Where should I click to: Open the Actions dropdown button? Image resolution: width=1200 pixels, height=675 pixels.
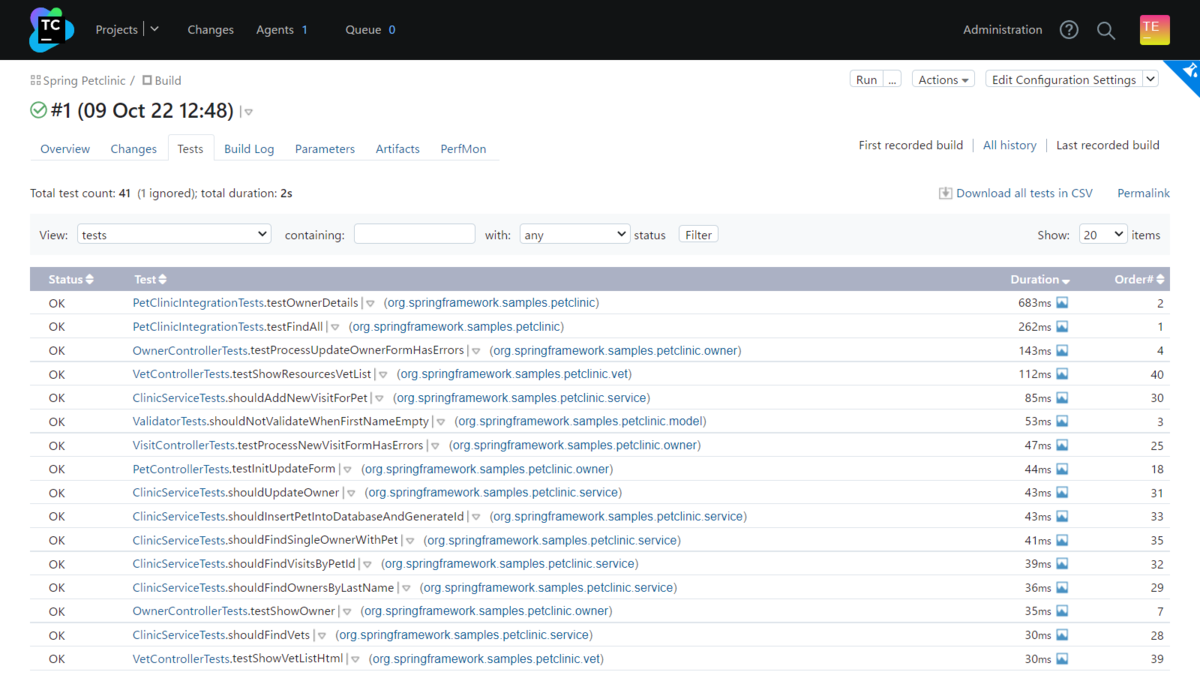coord(944,80)
